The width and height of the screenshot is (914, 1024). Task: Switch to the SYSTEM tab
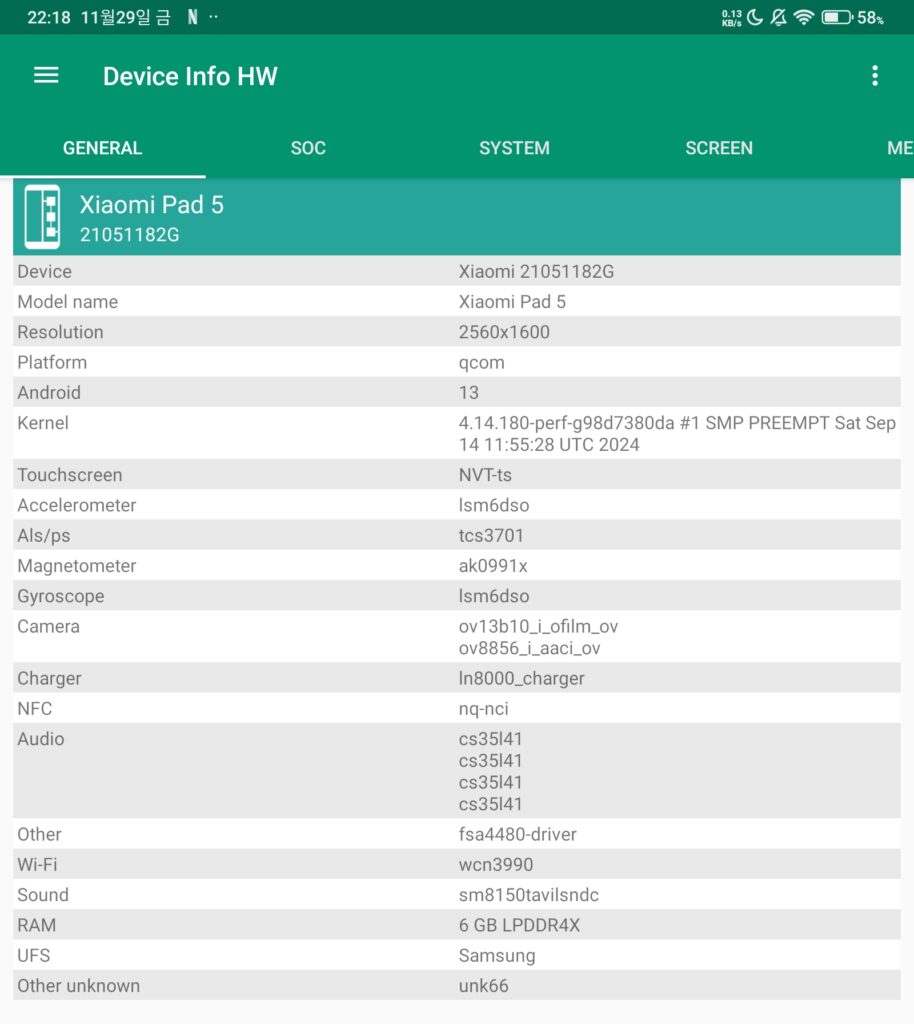tap(514, 148)
